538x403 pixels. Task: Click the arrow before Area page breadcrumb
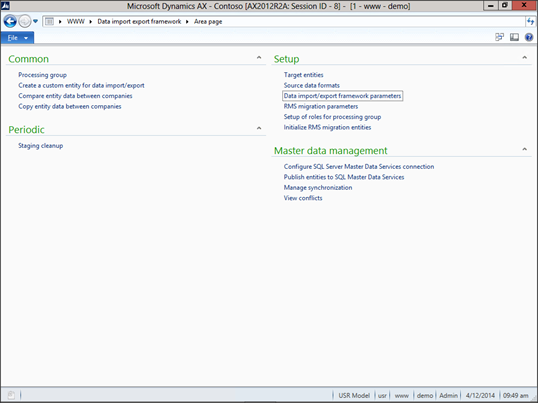[x=187, y=22]
